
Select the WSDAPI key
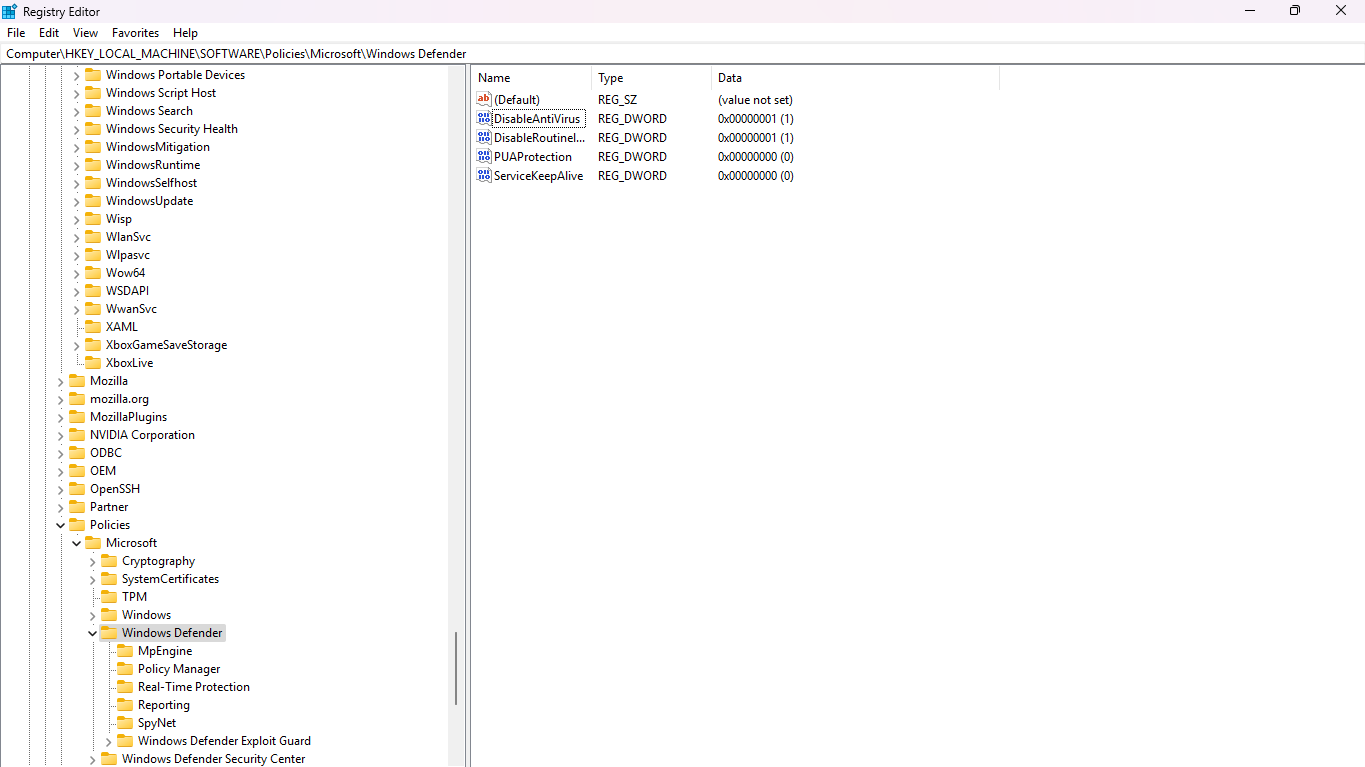pos(127,291)
